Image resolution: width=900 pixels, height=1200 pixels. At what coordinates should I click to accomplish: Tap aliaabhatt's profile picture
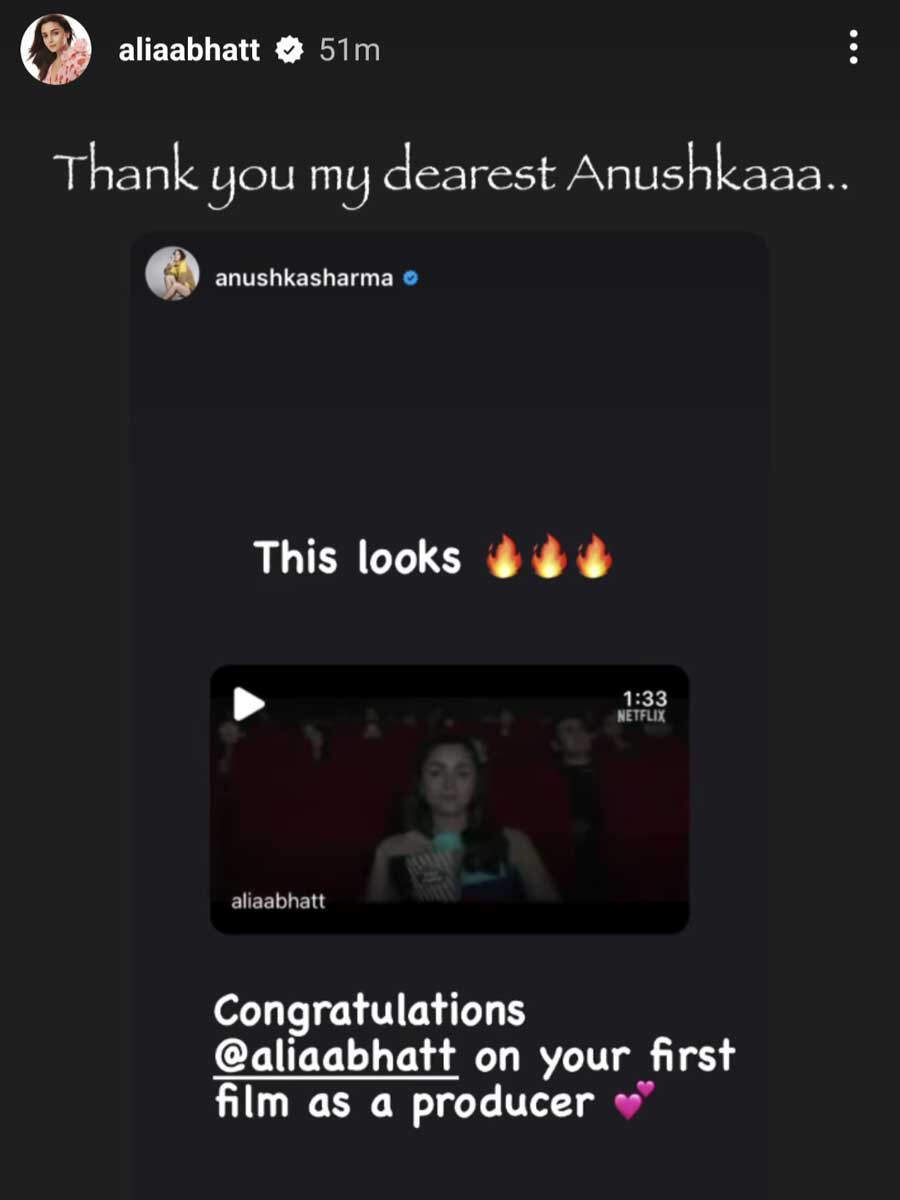[56, 49]
